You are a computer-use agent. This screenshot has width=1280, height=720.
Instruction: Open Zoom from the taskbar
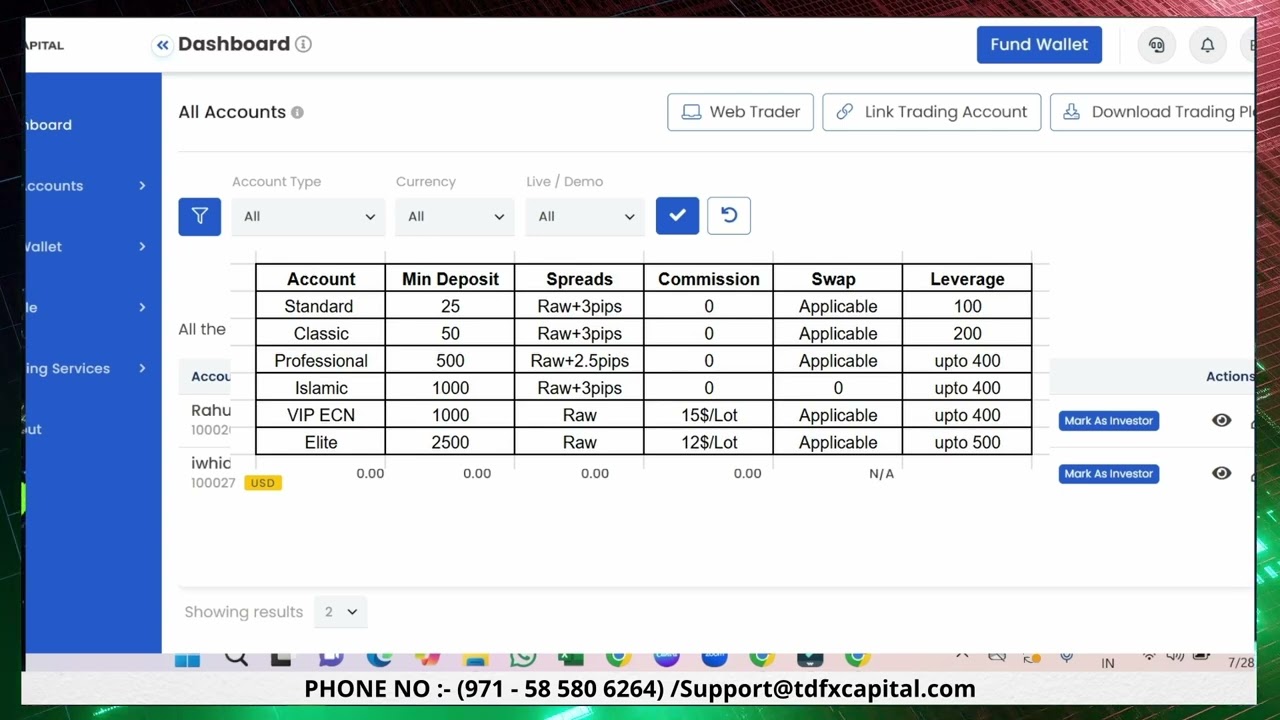[714, 658]
